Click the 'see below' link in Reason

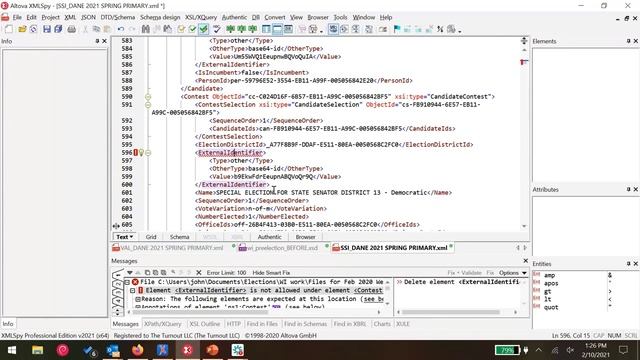point(373,299)
